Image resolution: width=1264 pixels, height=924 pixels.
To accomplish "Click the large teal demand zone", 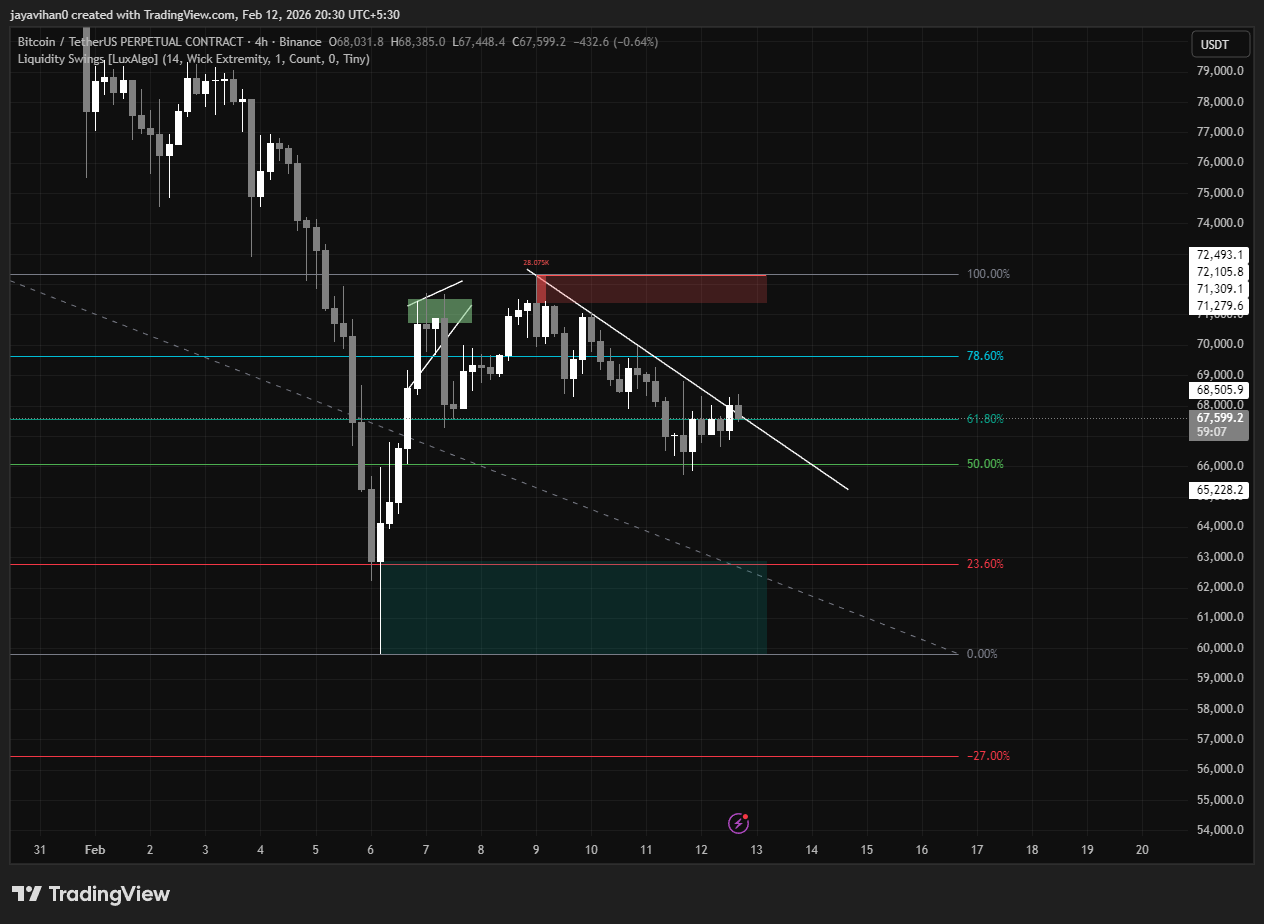I will tap(572, 609).
